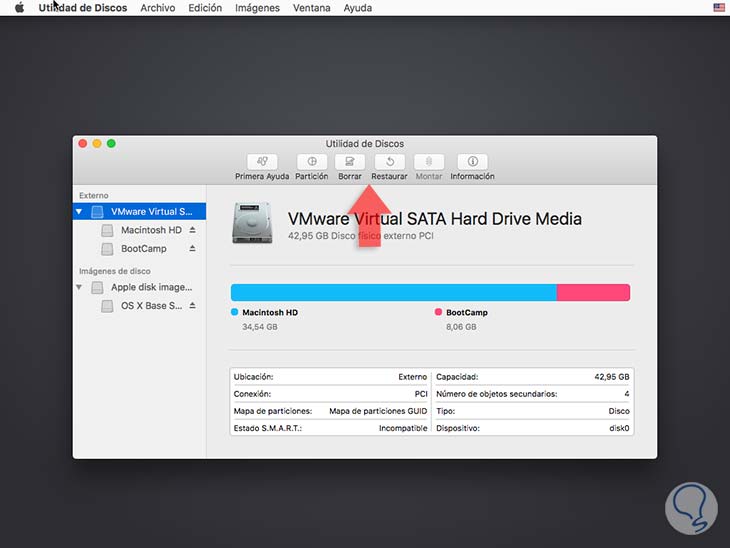Click the Partición label
730x548 pixels.
(312, 176)
